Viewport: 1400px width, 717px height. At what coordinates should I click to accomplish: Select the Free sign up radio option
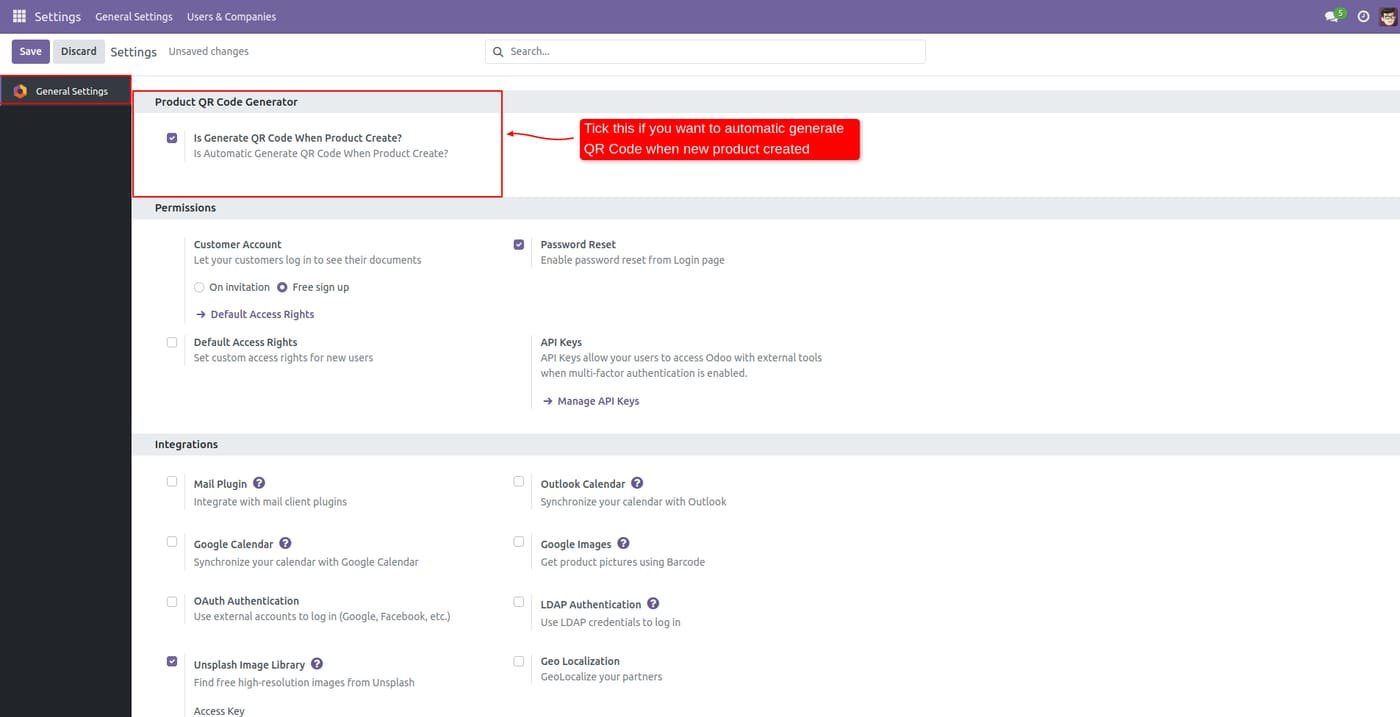coord(282,287)
